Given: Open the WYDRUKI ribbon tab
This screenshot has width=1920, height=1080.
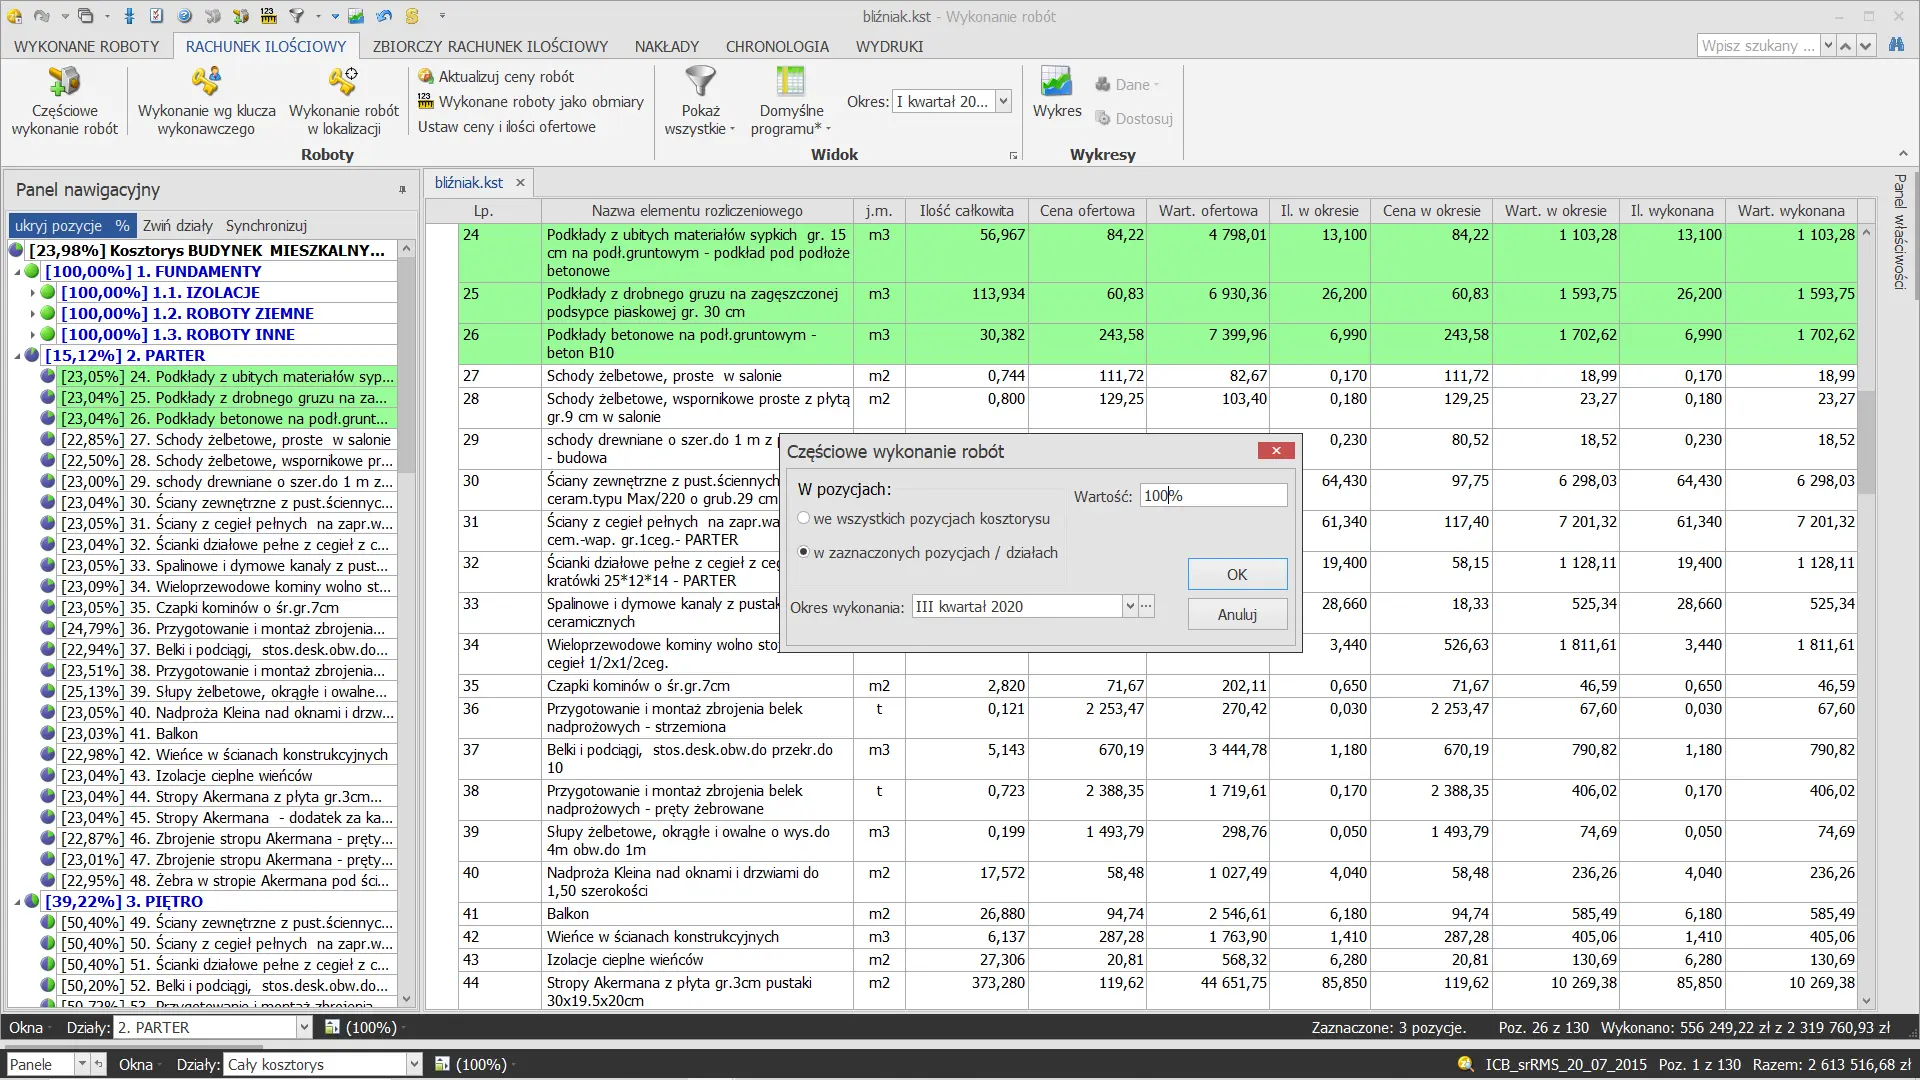Looking at the screenshot, I should pos(889,46).
